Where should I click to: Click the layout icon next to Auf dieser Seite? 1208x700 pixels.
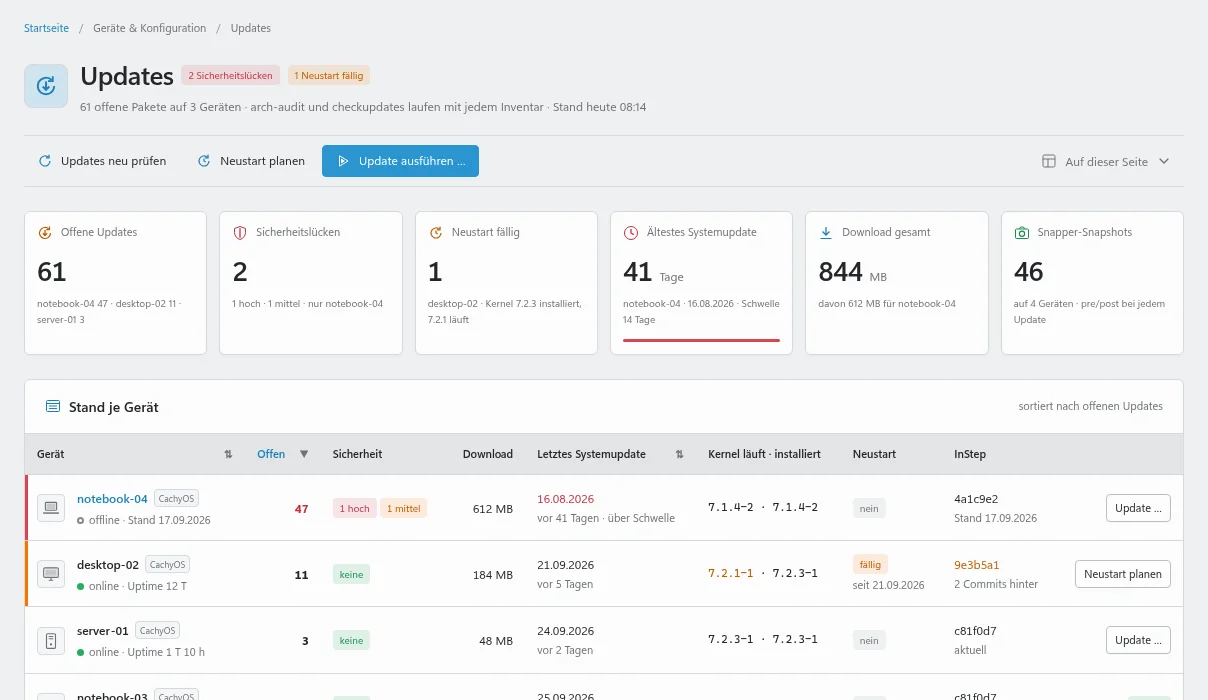[x=1049, y=161]
